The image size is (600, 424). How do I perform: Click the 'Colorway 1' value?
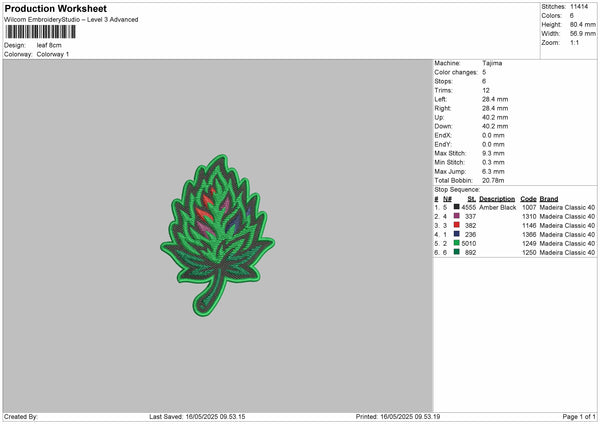point(53,54)
